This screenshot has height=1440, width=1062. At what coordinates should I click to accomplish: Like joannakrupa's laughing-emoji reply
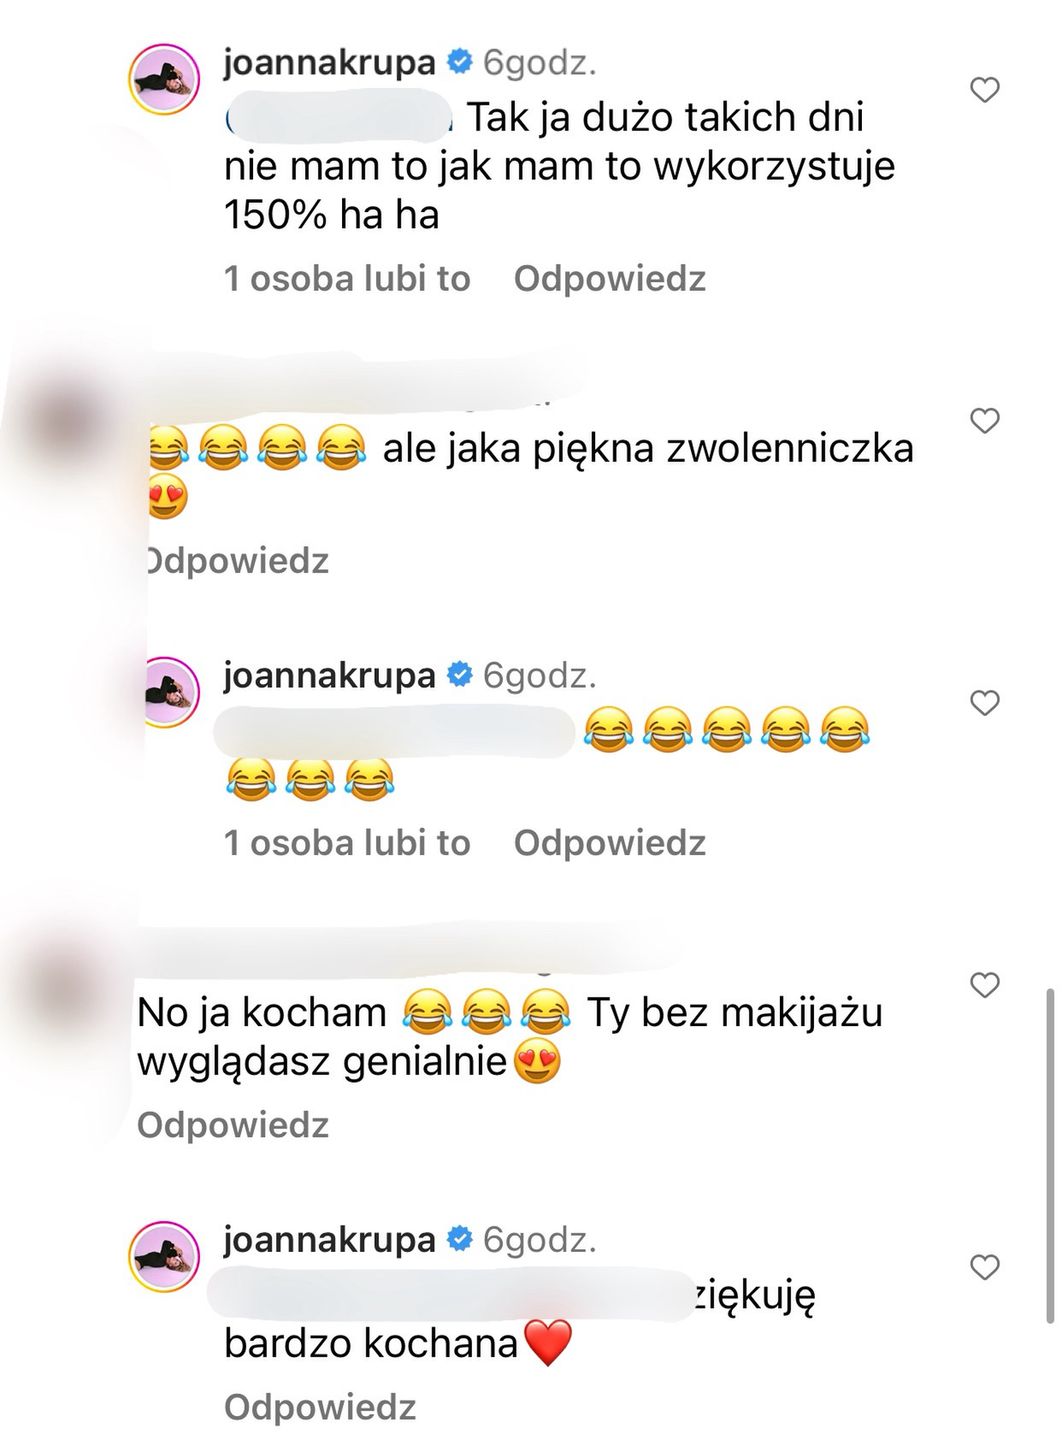tap(985, 703)
